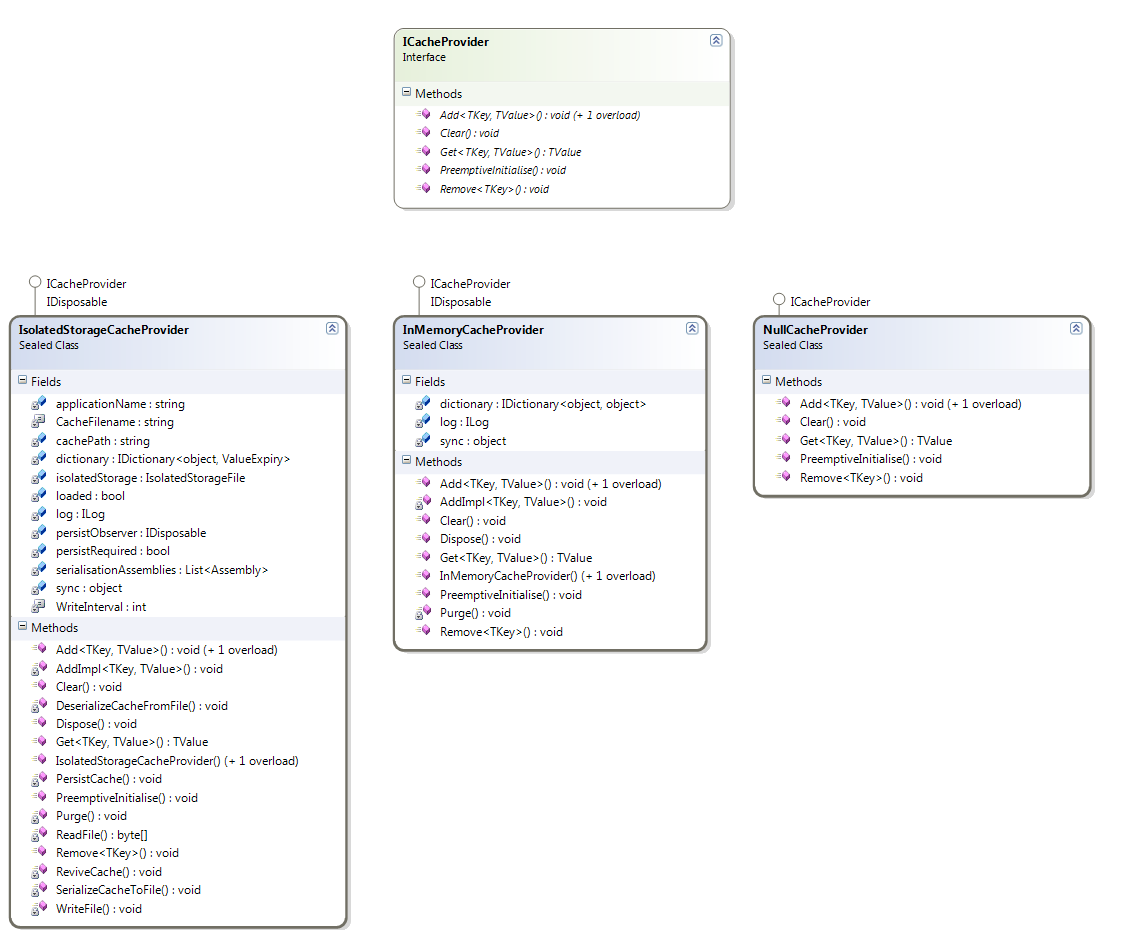Collapse Methods section in ICacheProvider interface
Viewport: 1128px width, 936px height.
406,92
